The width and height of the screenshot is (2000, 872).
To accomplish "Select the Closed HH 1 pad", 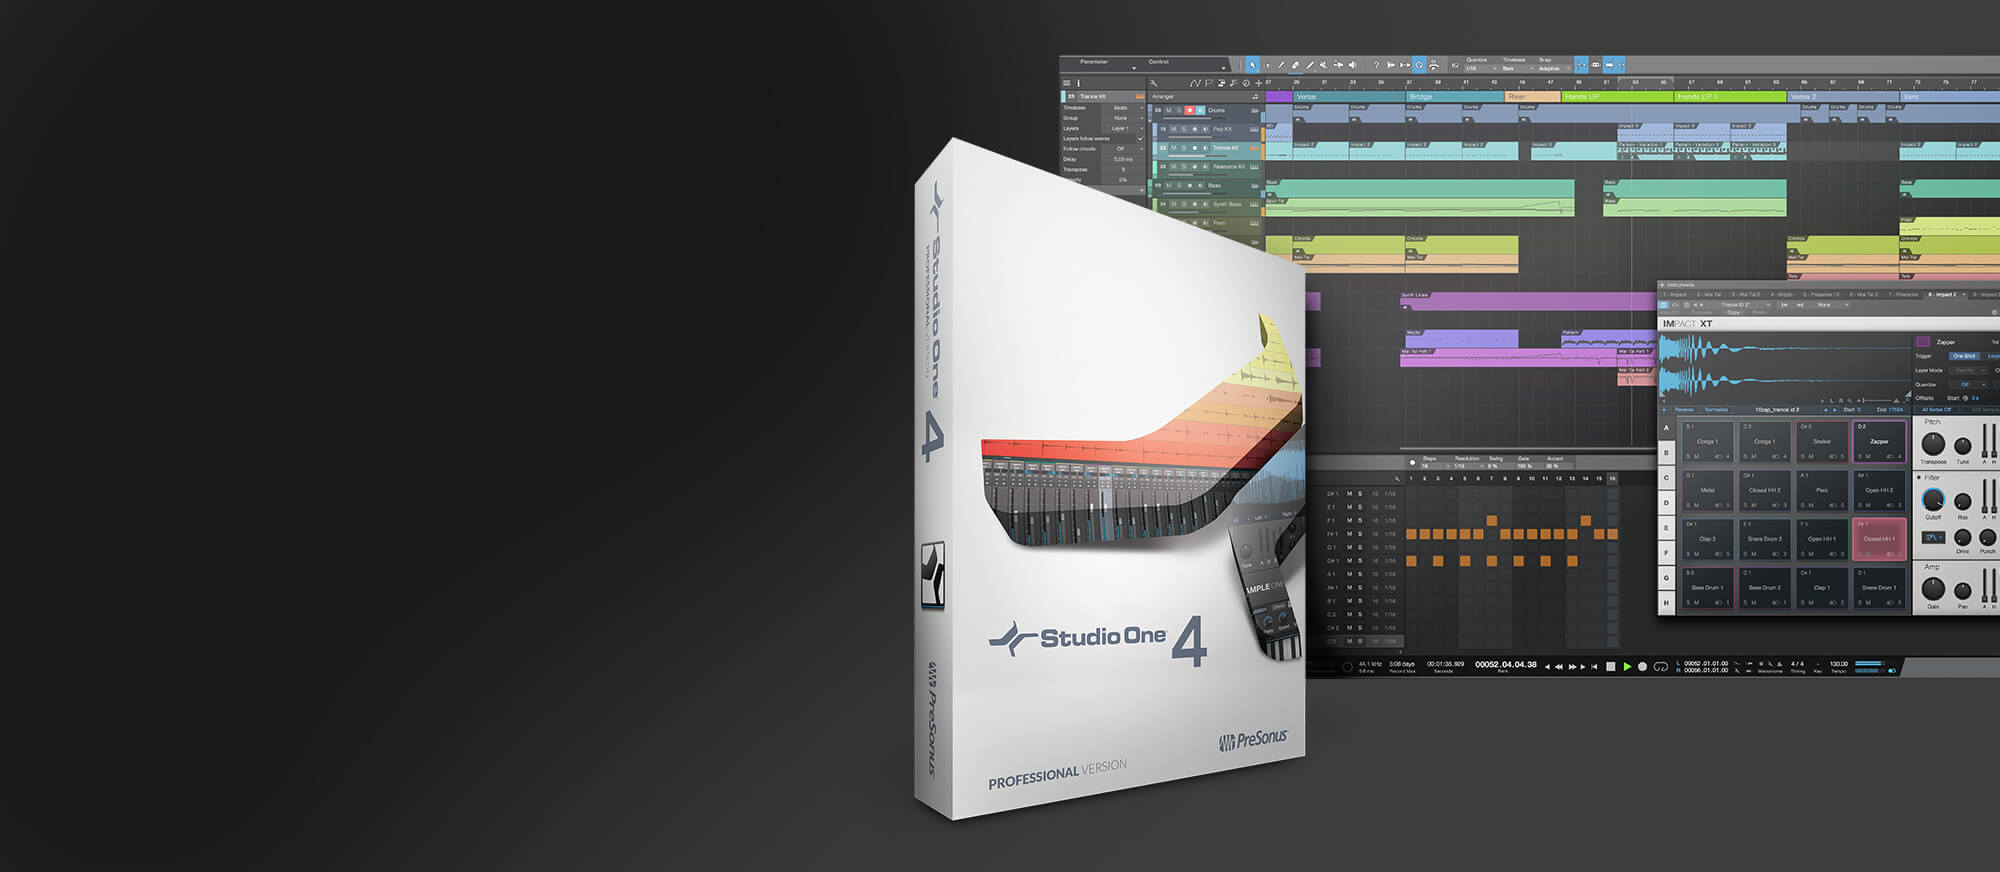I will tap(1880, 539).
